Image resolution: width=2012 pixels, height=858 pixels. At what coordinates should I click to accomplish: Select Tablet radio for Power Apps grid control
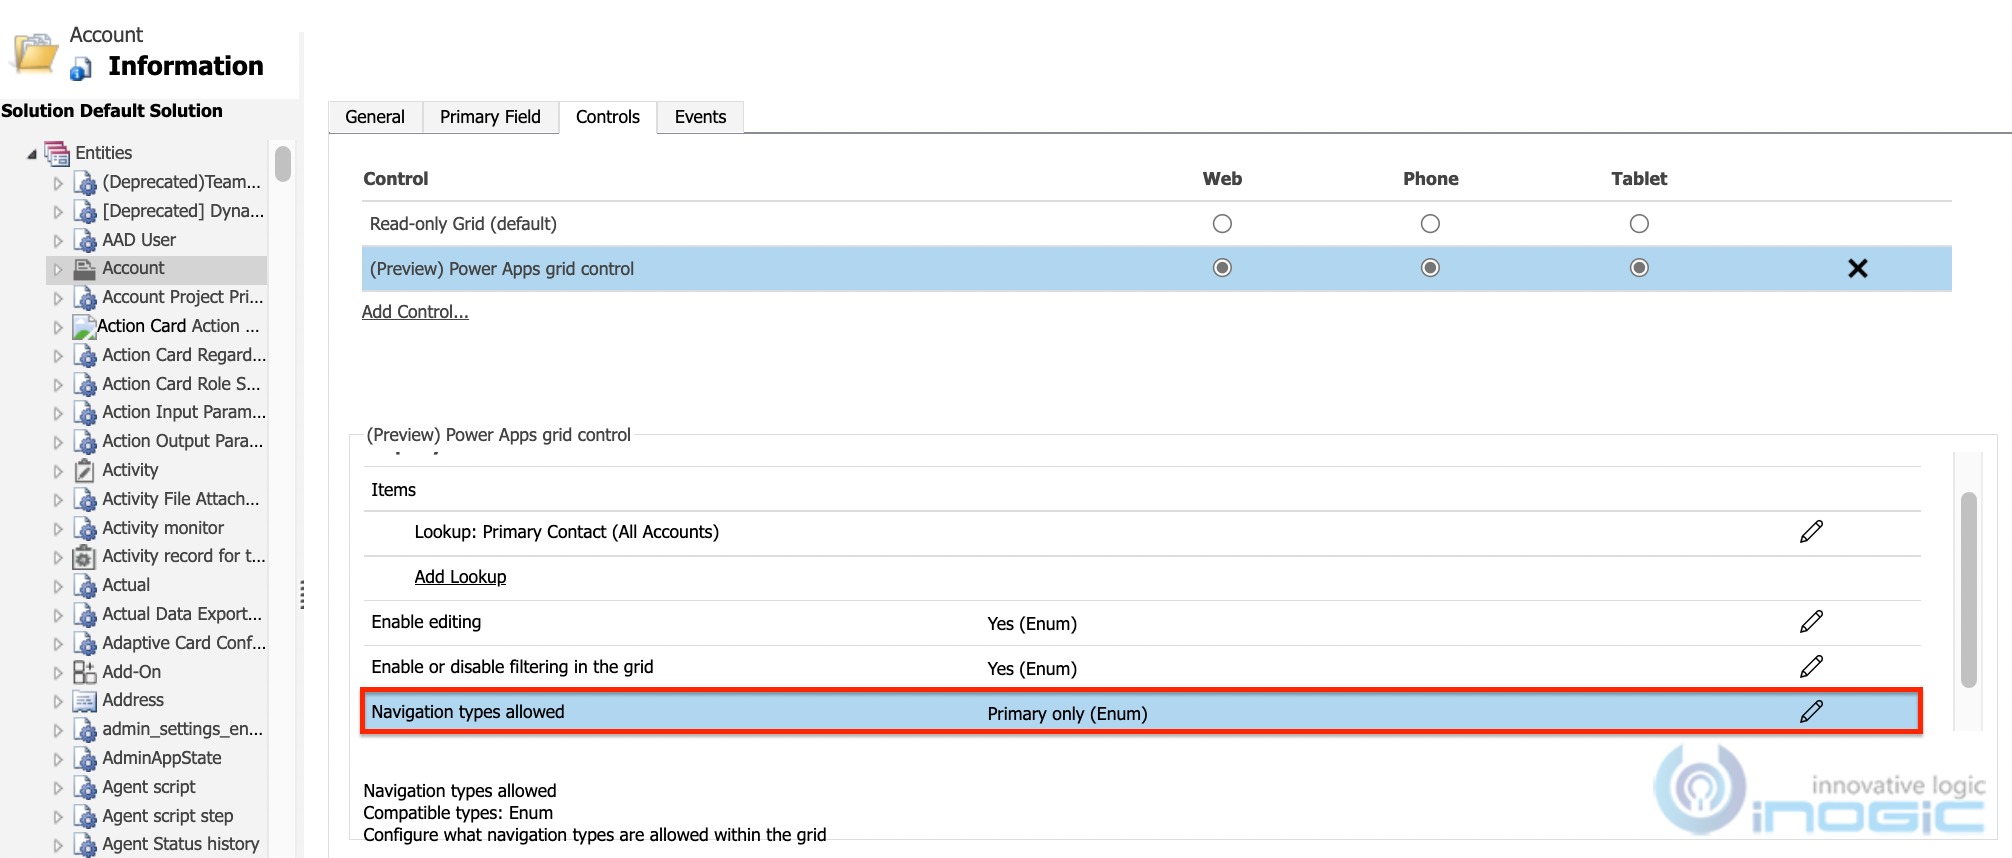pyautogui.click(x=1639, y=268)
